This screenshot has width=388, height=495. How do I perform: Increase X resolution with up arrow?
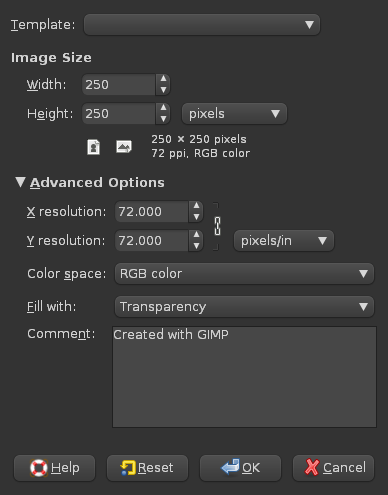pyautogui.click(x=196, y=206)
